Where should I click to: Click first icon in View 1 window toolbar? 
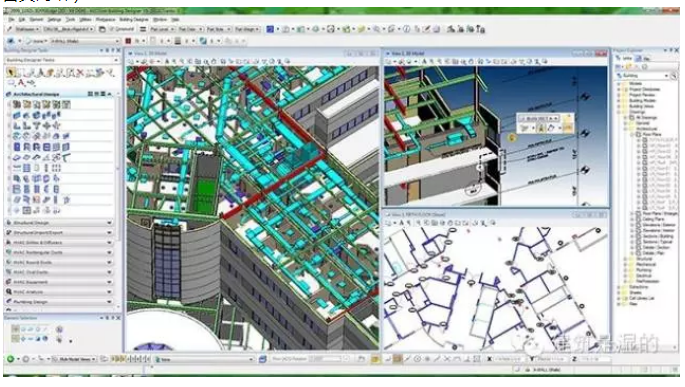click(x=131, y=62)
